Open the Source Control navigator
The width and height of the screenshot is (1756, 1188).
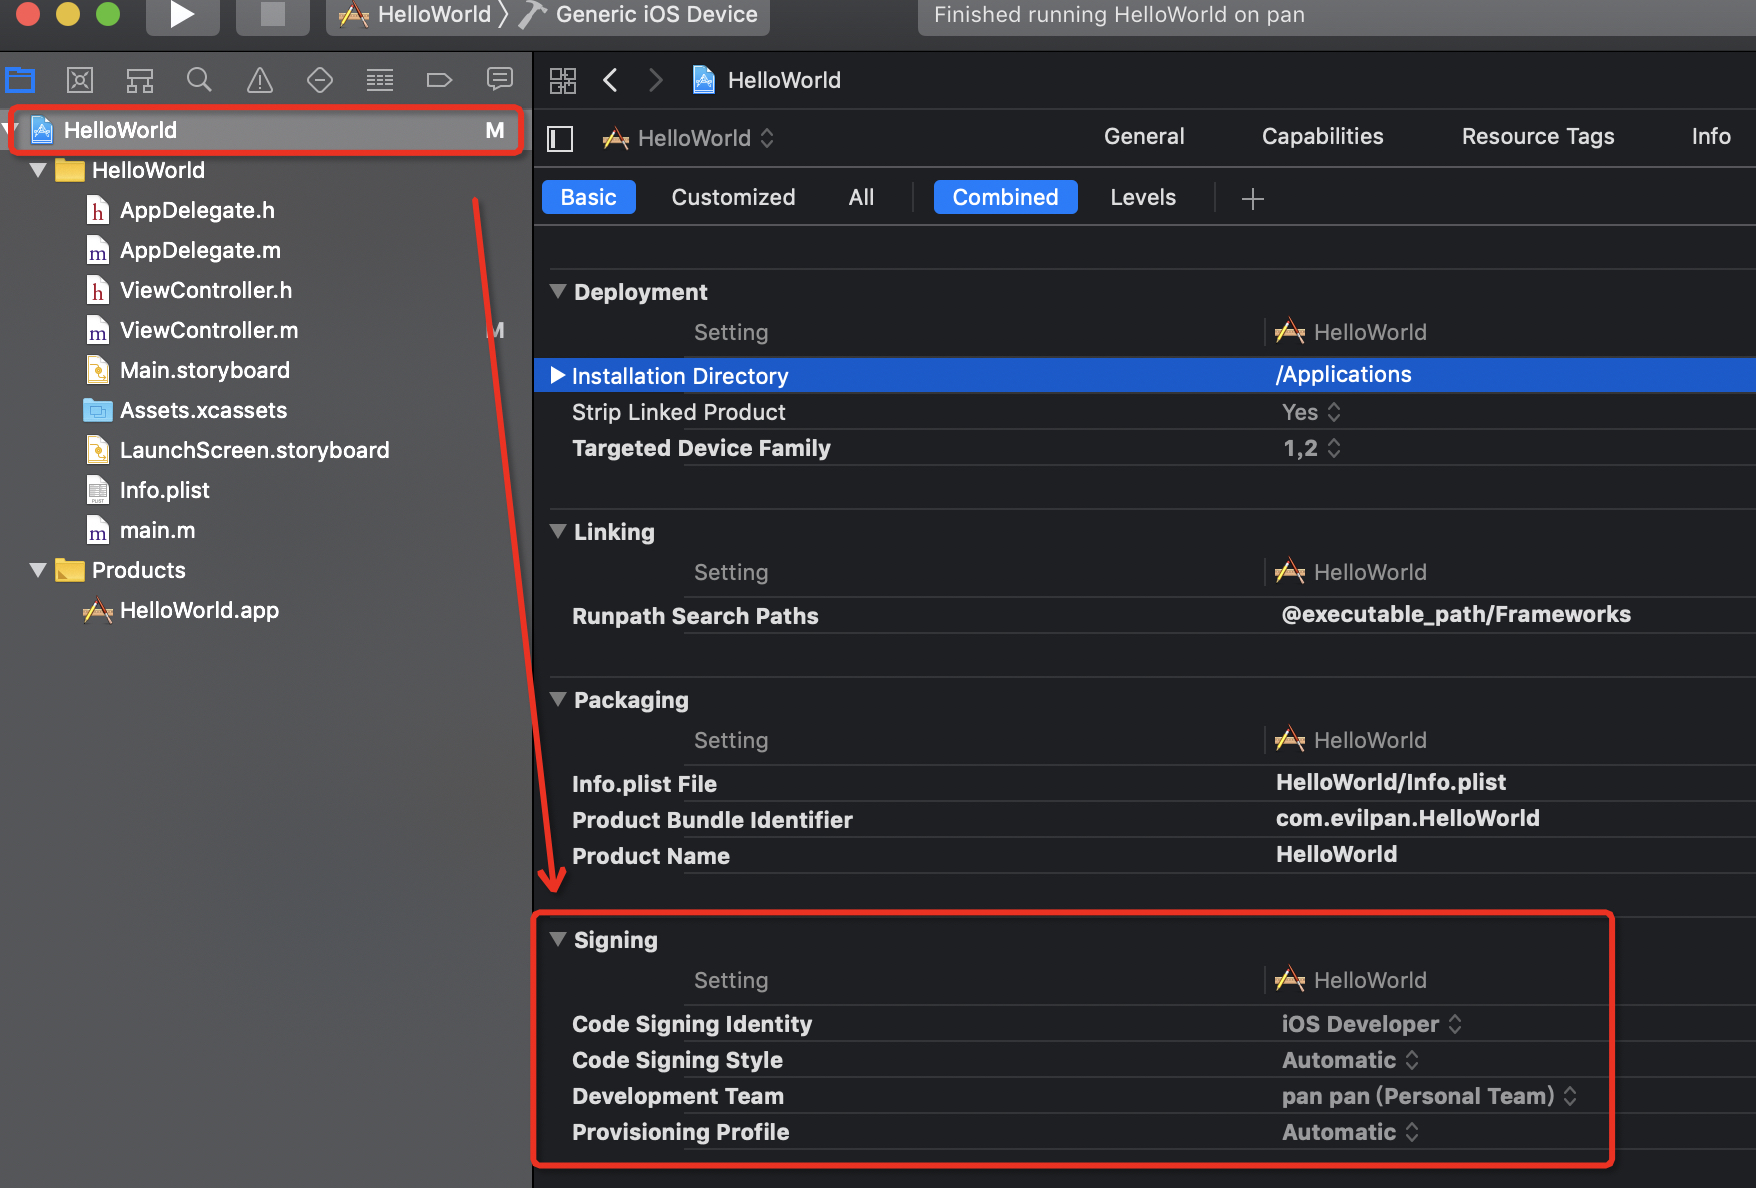[x=80, y=80]
